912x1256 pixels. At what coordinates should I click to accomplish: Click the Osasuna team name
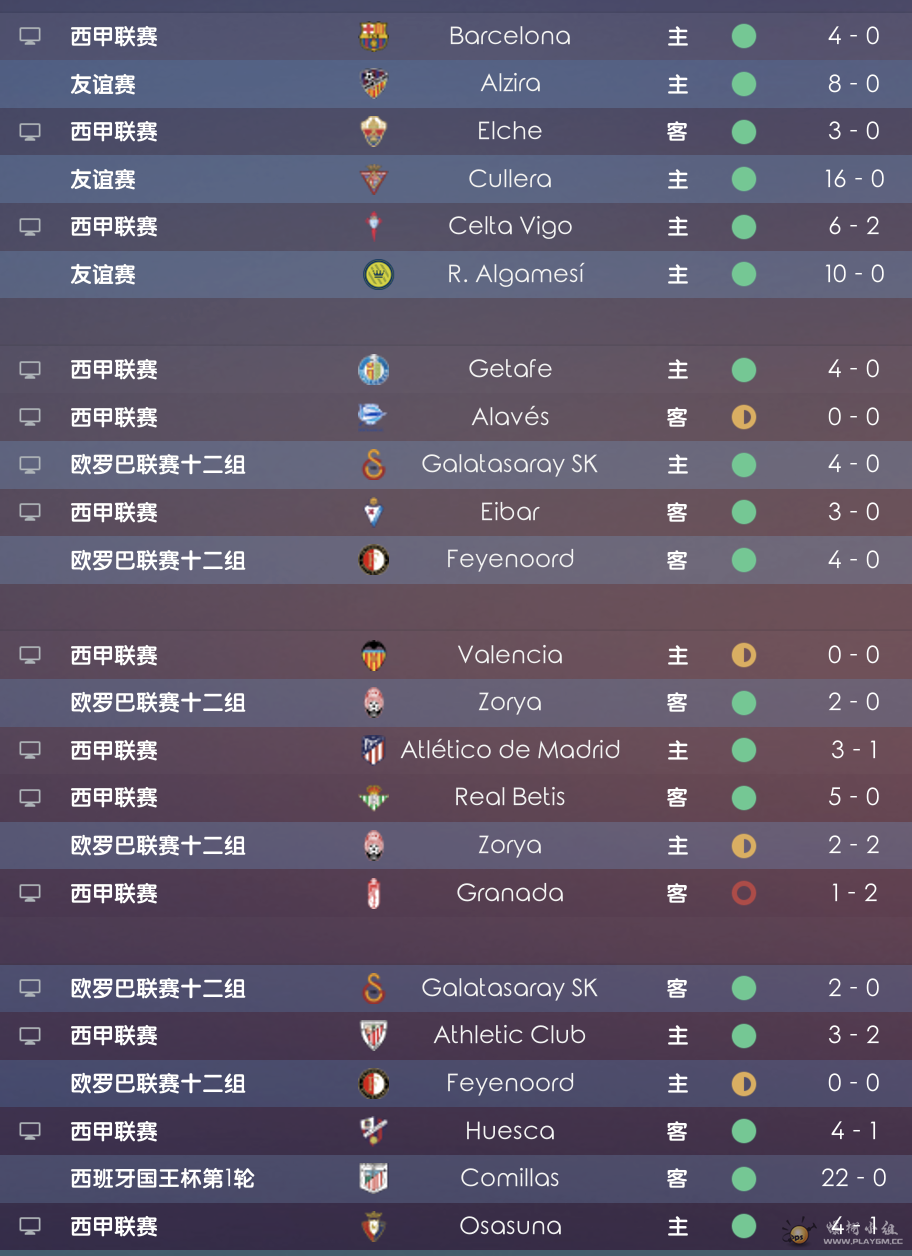510,1226
